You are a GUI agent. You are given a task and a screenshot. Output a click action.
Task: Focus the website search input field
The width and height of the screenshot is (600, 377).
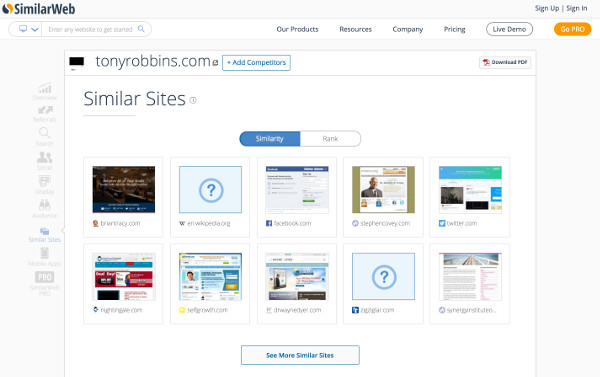tap(90, 29)
